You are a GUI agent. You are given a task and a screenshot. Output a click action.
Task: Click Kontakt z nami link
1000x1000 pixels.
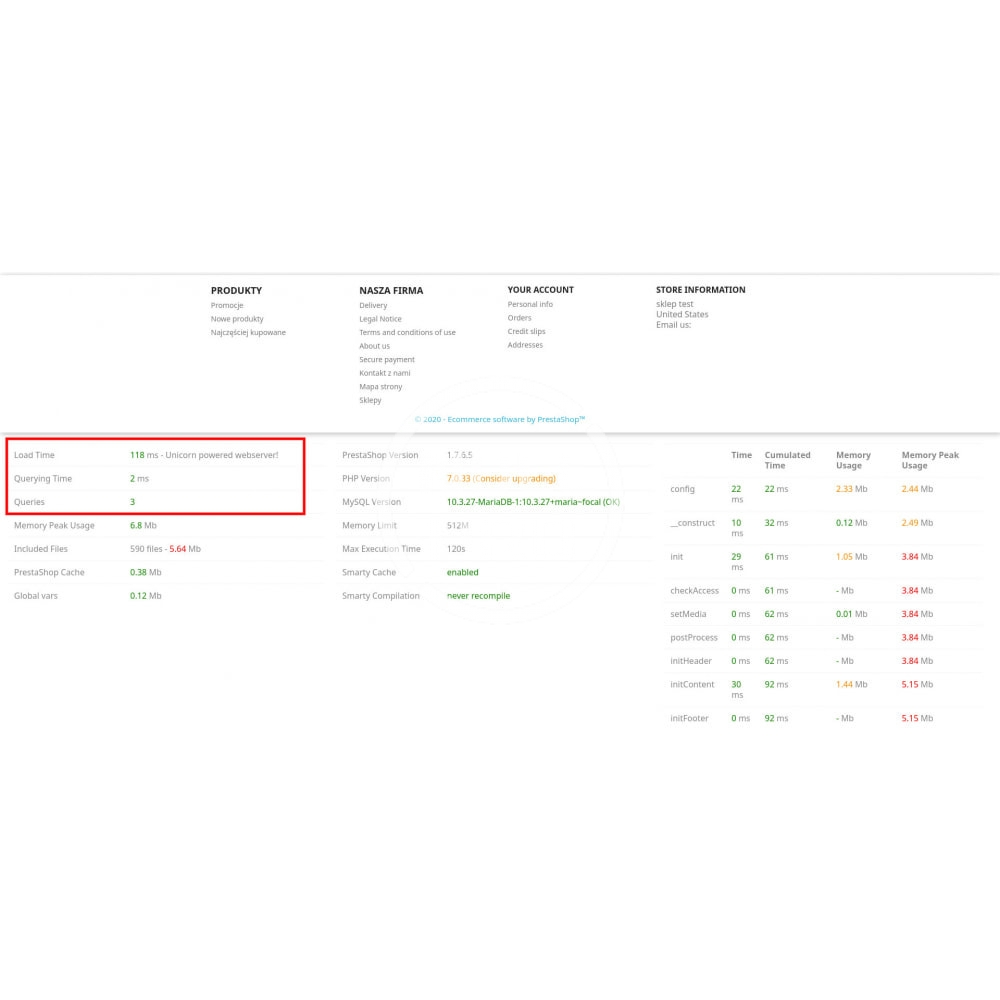click(x=384, y=373)
